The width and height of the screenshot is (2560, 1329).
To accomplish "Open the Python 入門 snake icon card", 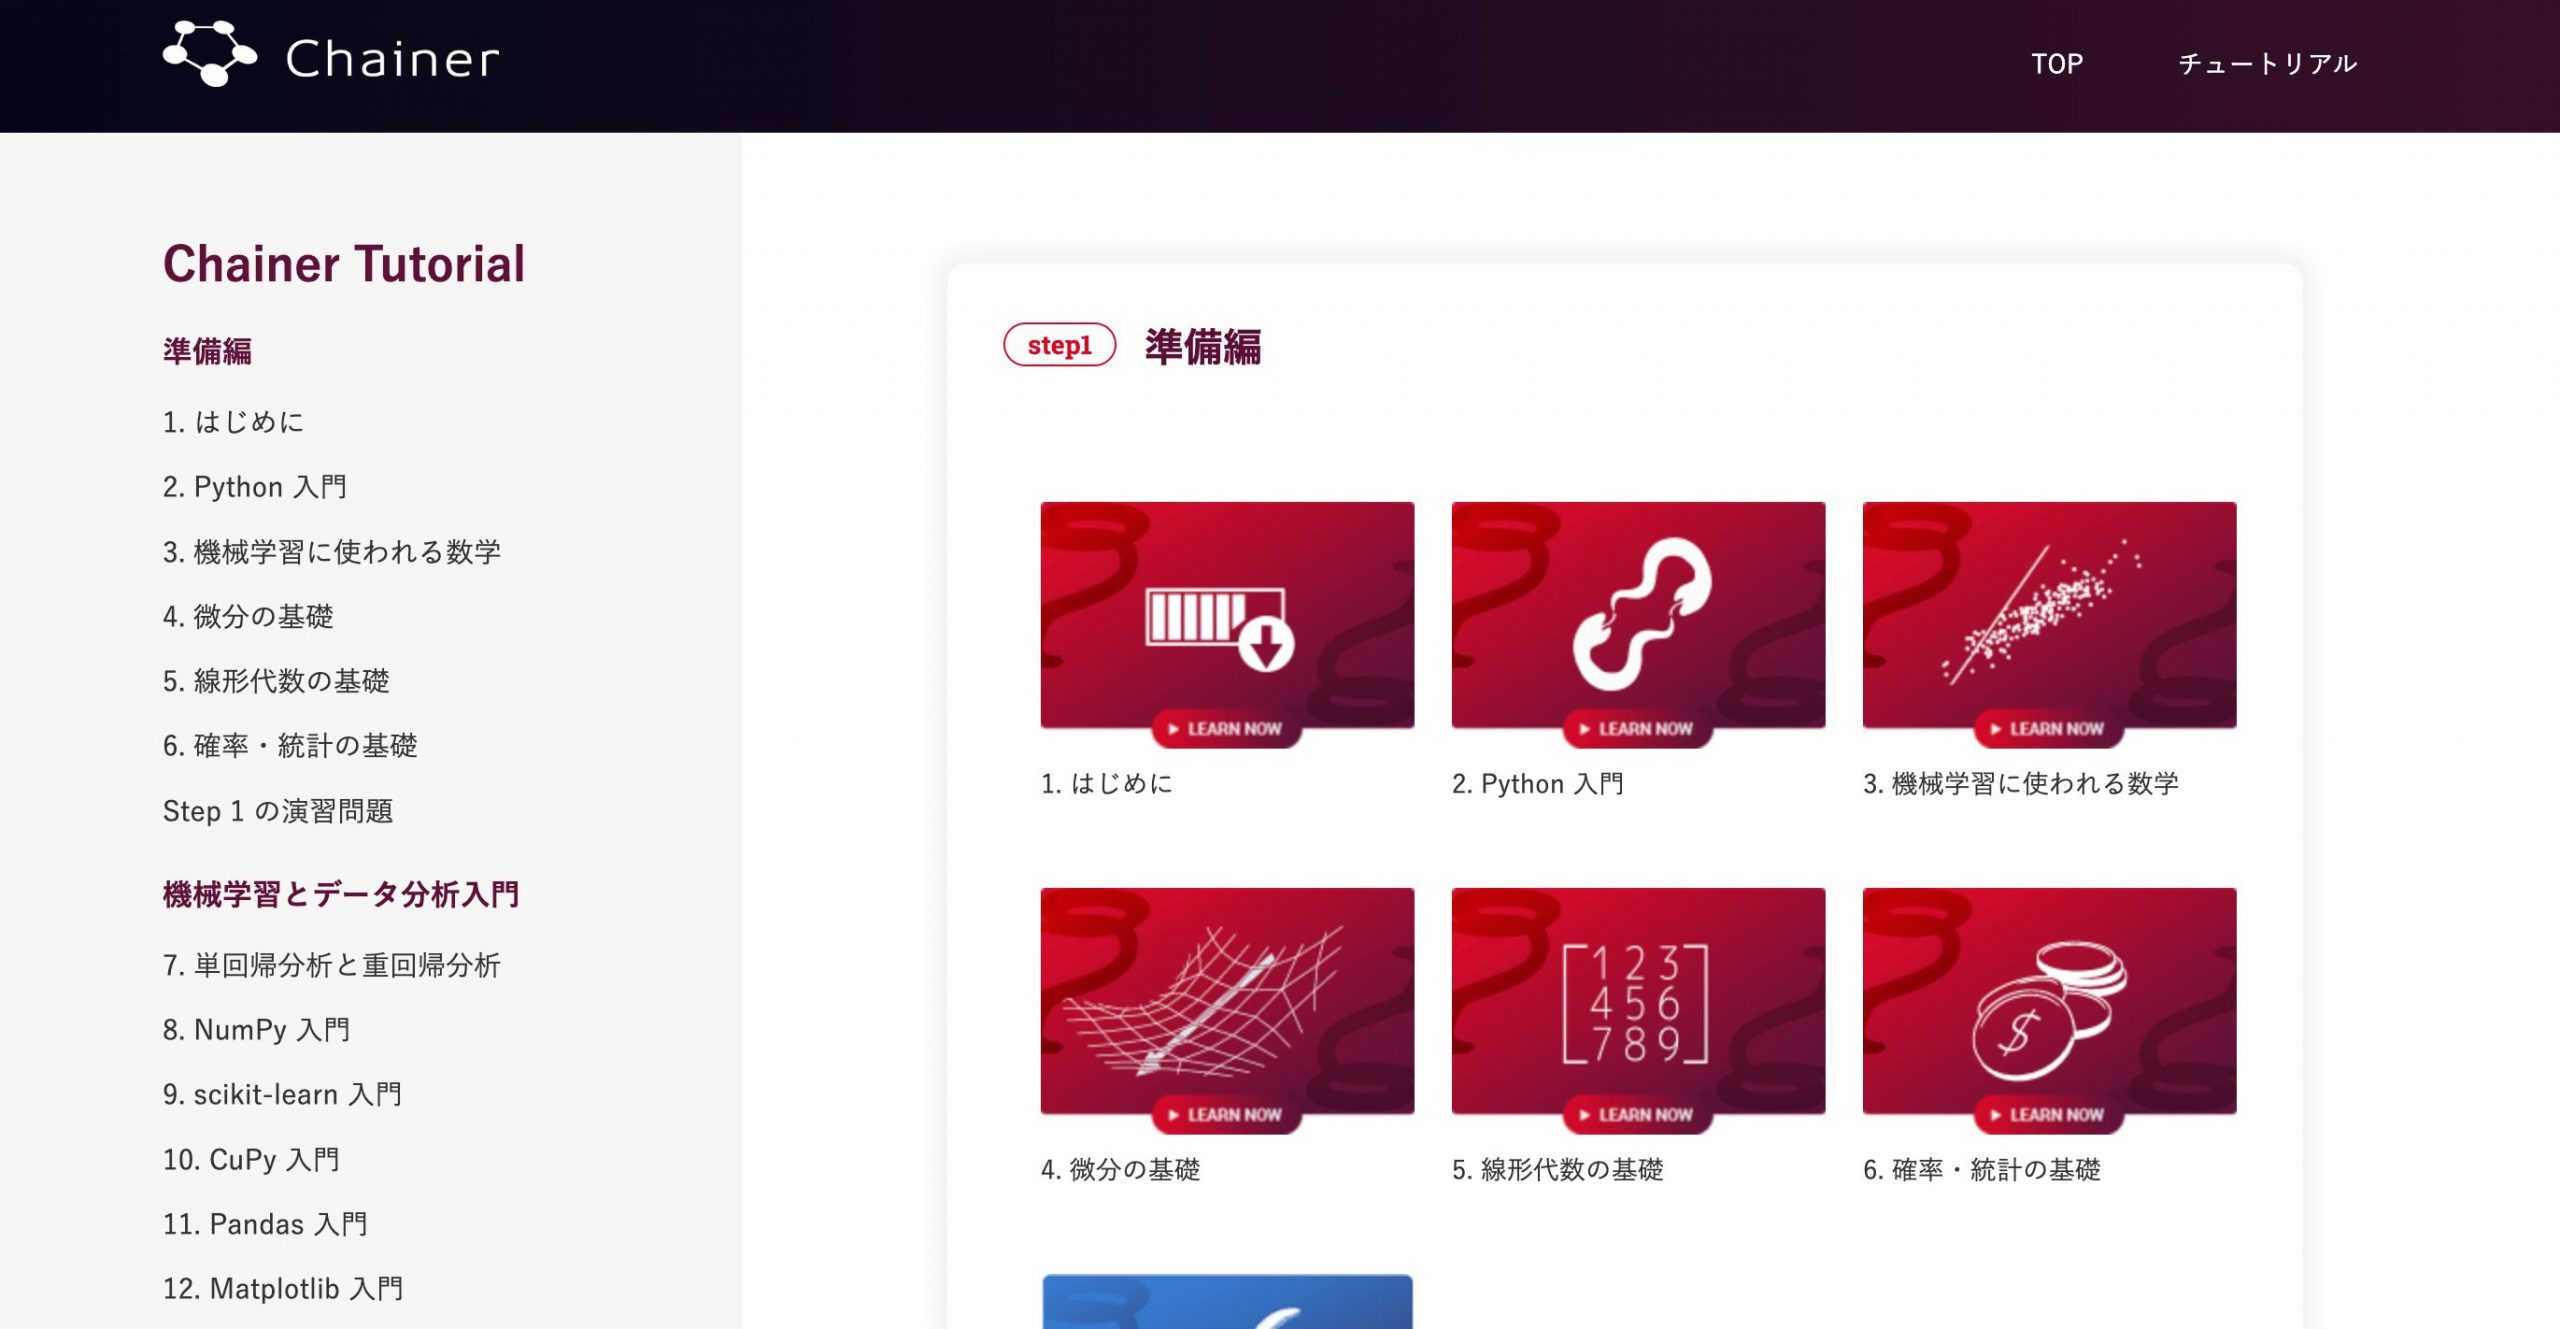I will click(1638, 616).
